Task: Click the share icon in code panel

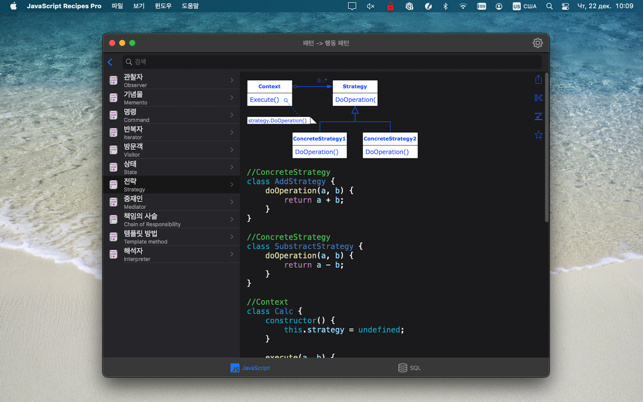Action: [x=538, y=79]
